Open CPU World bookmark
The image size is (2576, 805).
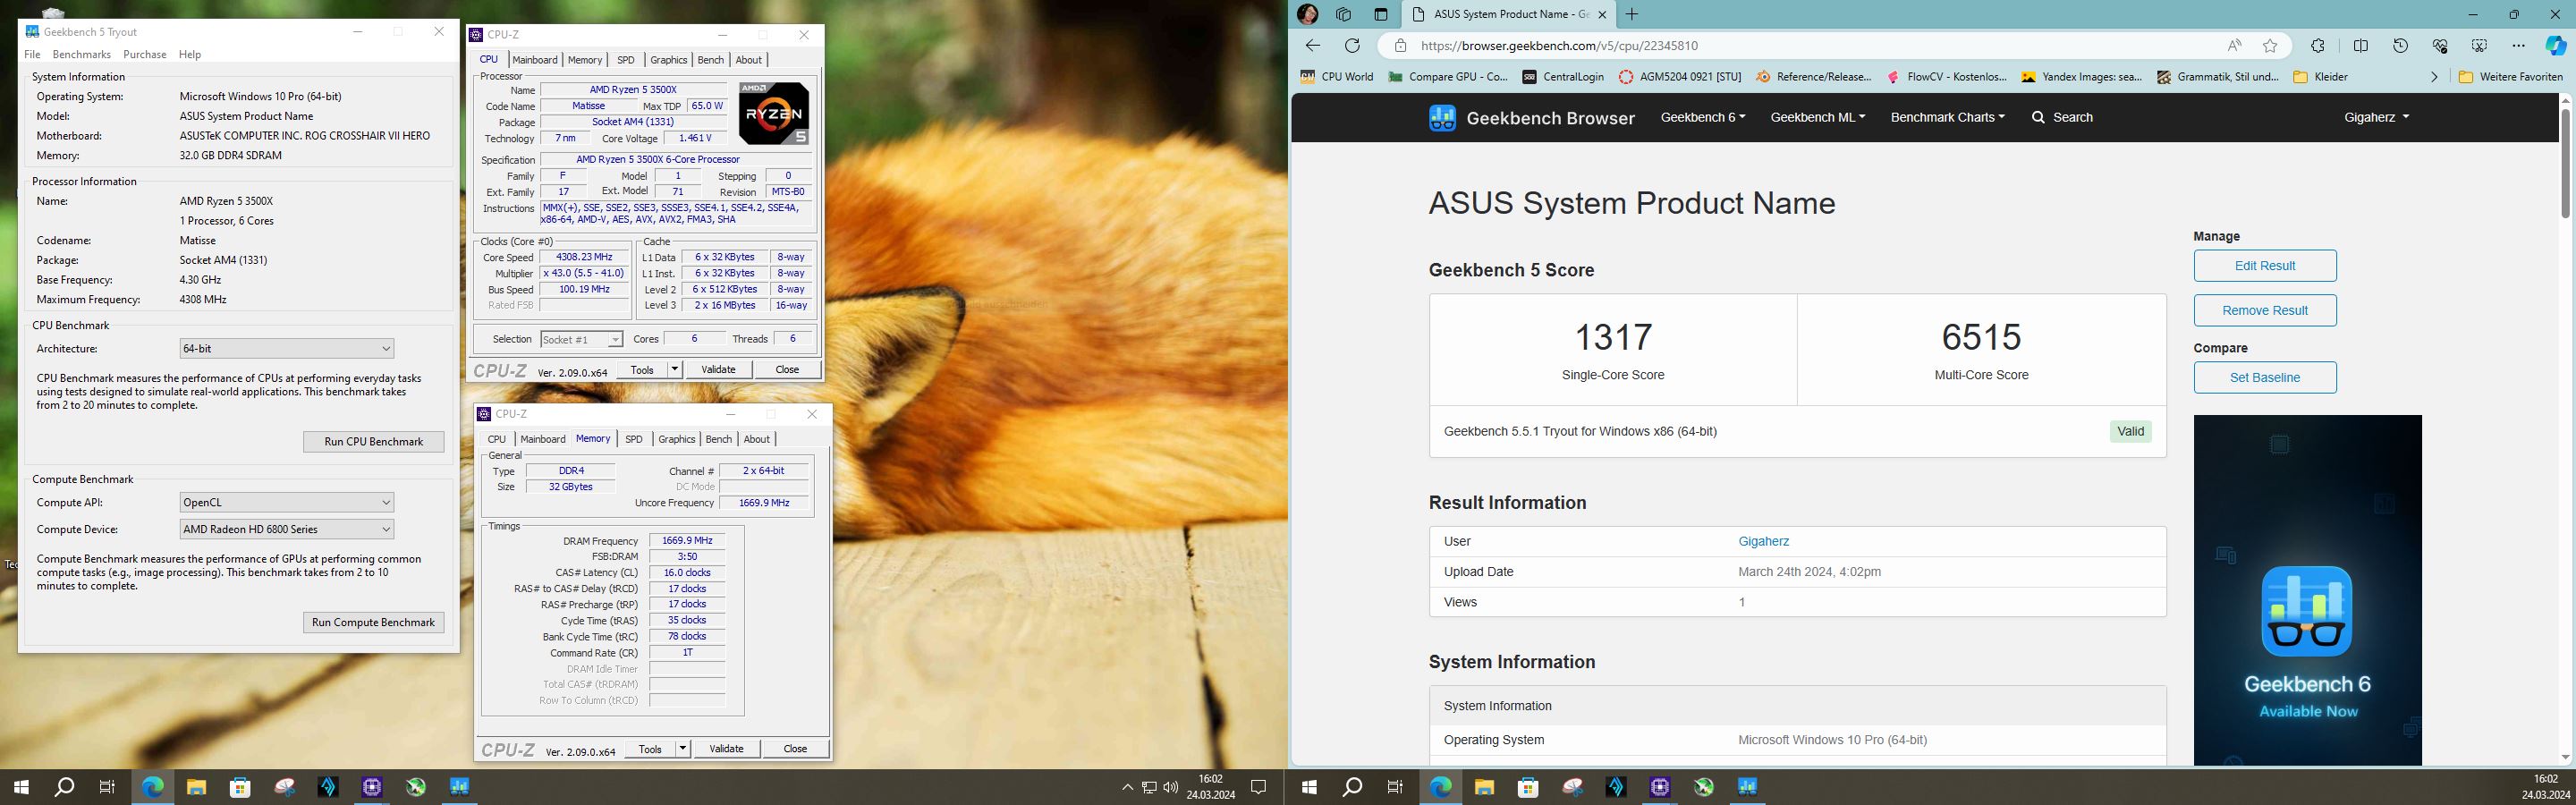click(1337, 76)
